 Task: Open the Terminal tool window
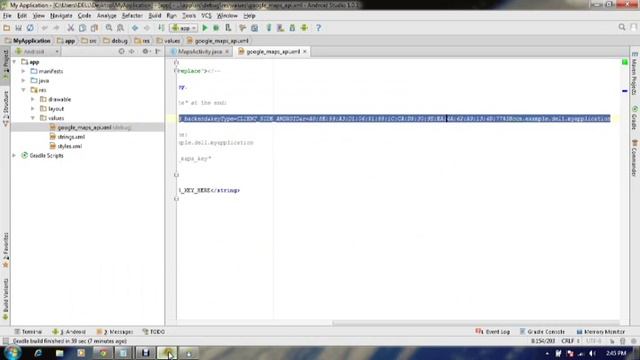click(x=28, y=332)
